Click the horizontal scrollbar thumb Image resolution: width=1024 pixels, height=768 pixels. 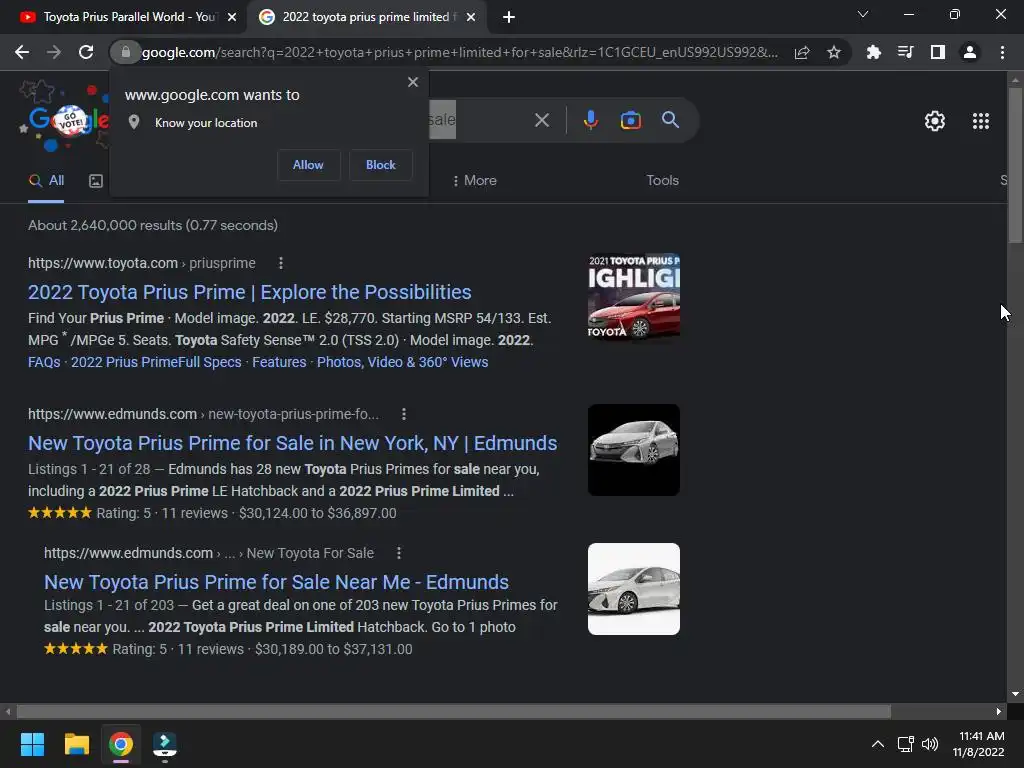(453, 712)
